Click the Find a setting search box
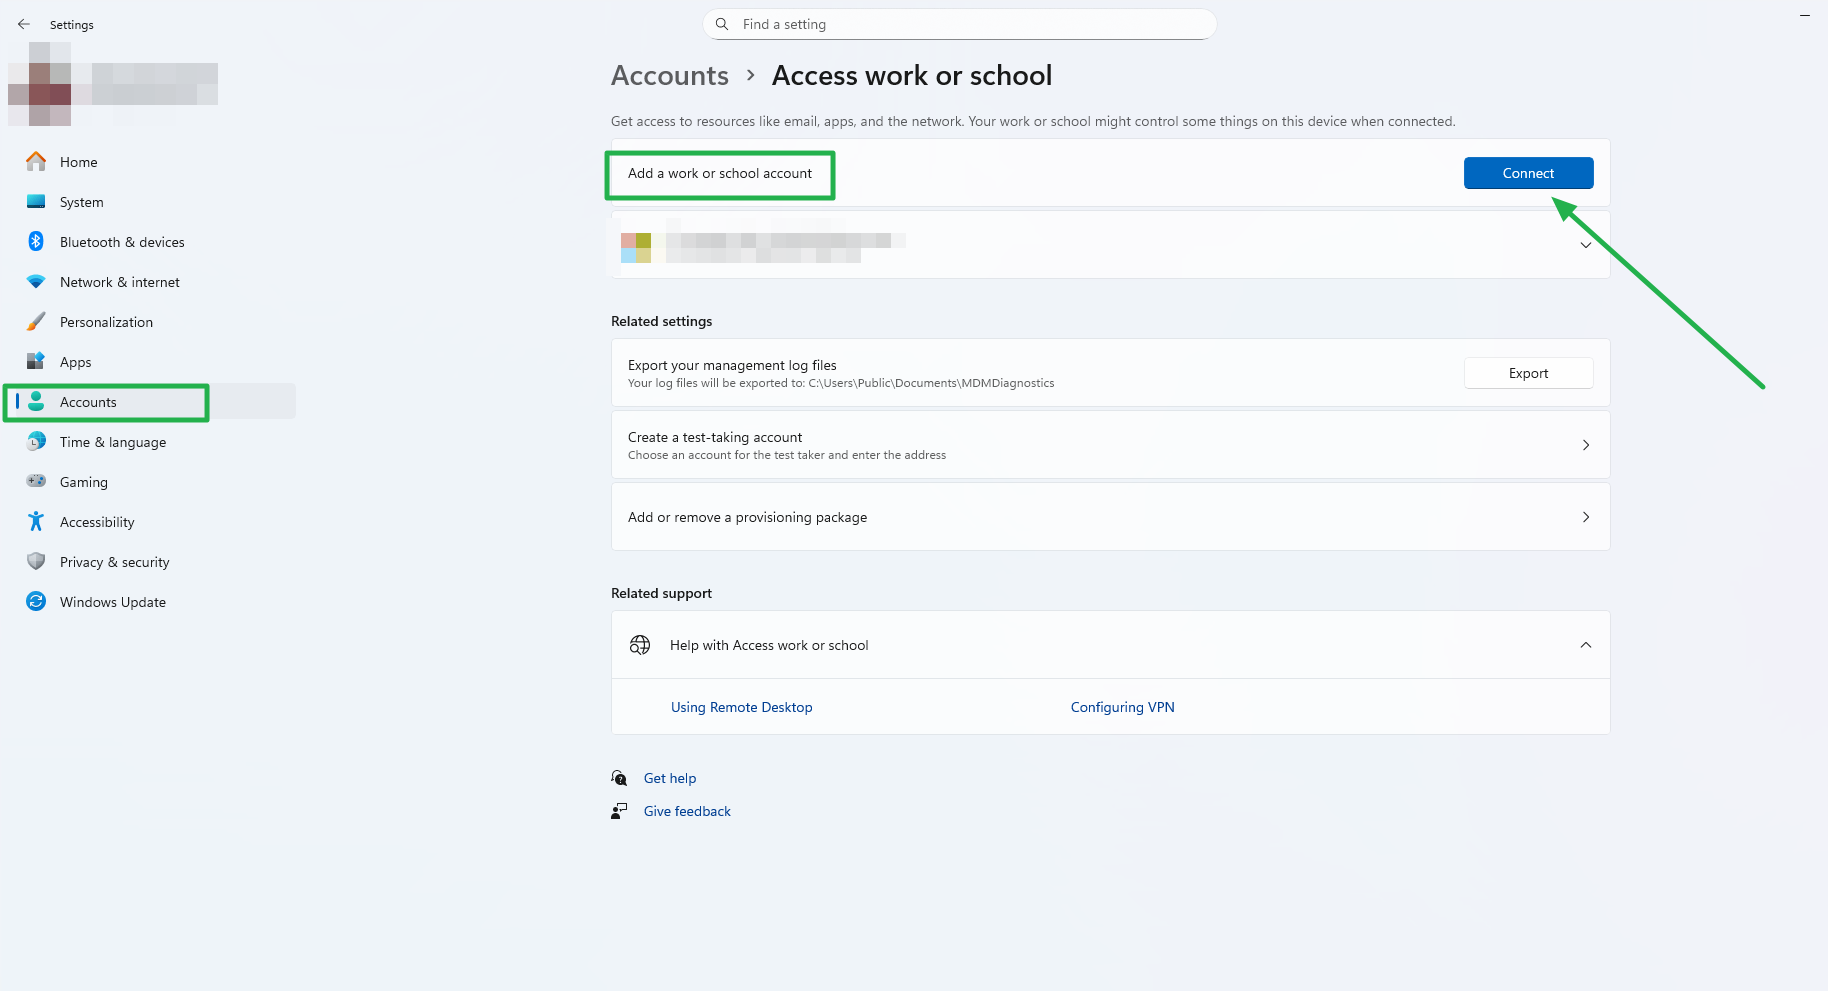The height and width of the screenshot is (991, 1828). click(958, 23)
